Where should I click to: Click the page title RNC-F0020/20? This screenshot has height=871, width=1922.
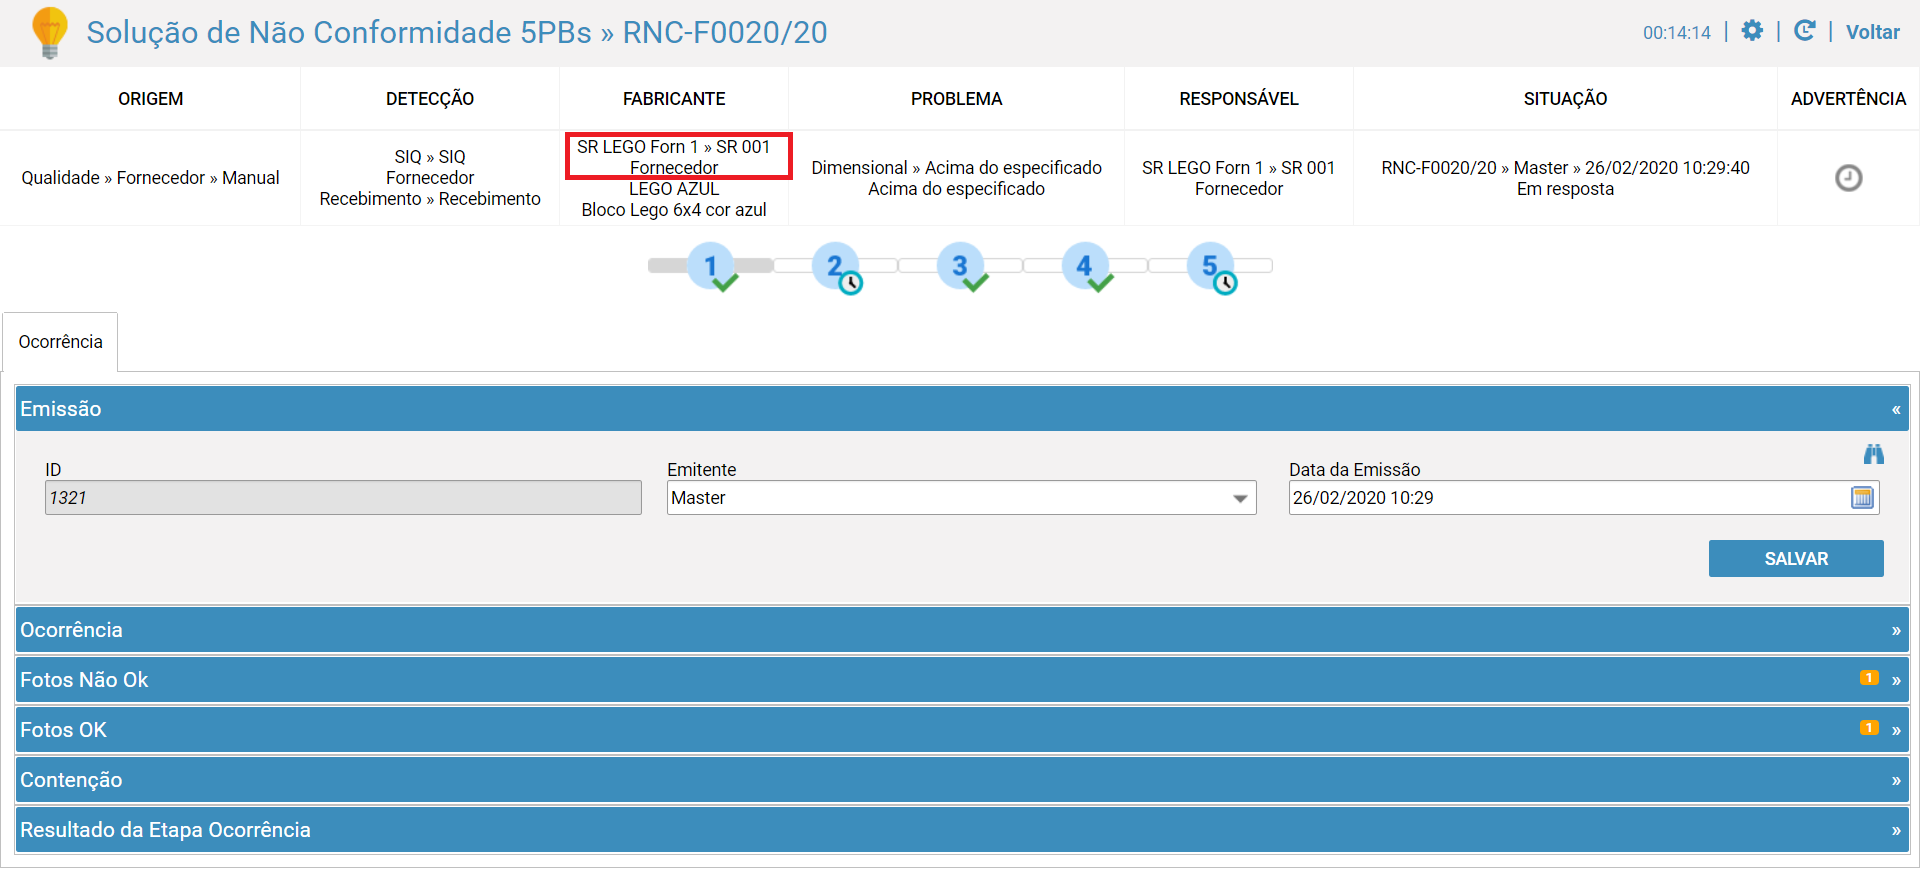pyautogui.click(x=725, y=32)
